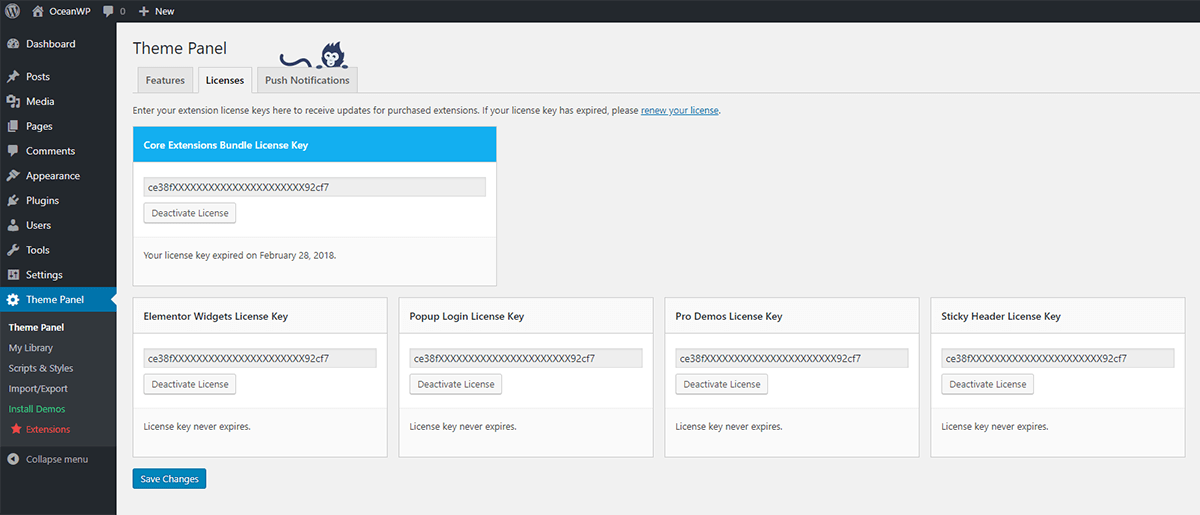Deactivate the Core Extensions Bundle license

(190, 213)
